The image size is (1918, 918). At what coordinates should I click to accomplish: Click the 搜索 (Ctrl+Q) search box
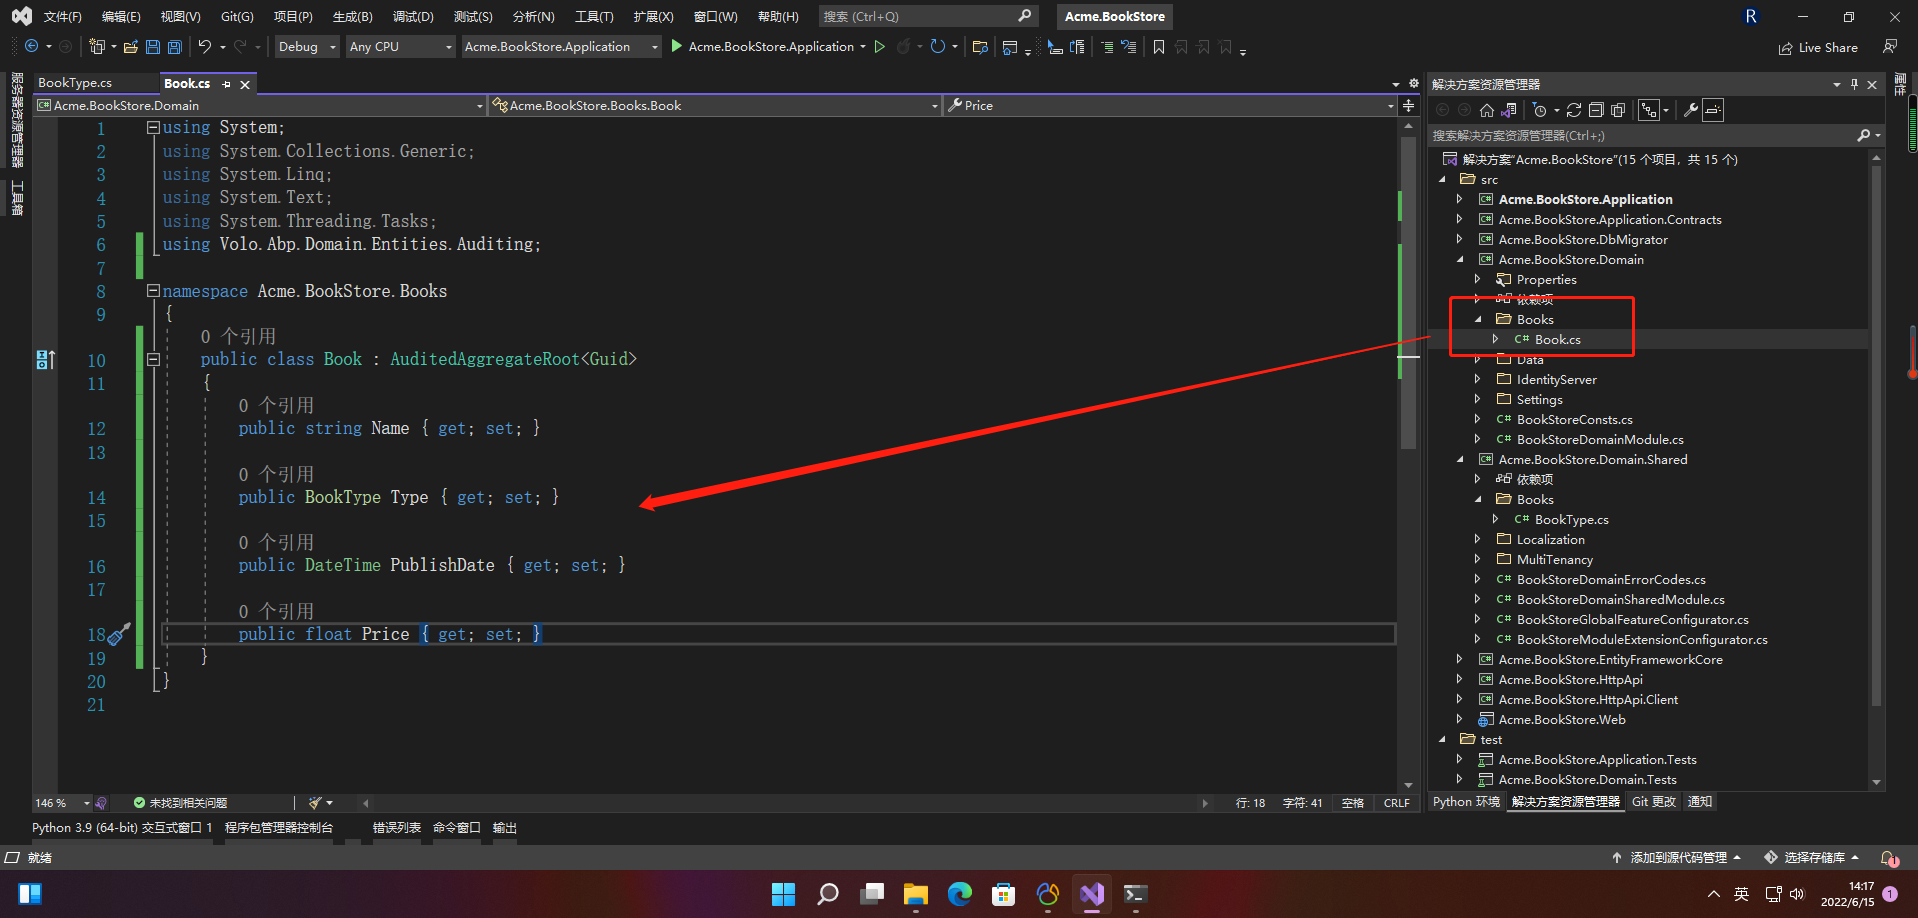[x=927, y=16]
